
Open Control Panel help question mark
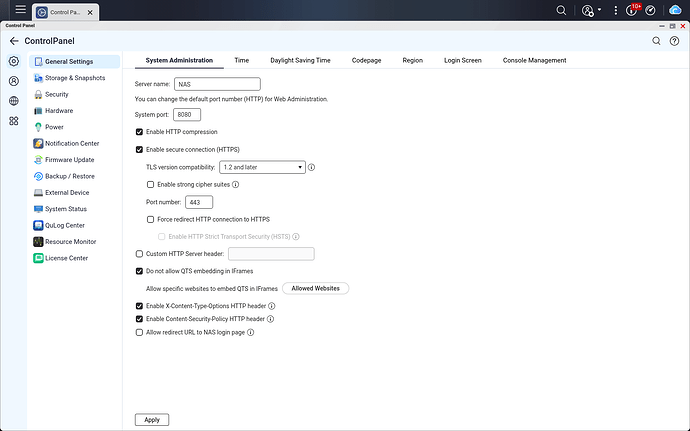[674, 41]
